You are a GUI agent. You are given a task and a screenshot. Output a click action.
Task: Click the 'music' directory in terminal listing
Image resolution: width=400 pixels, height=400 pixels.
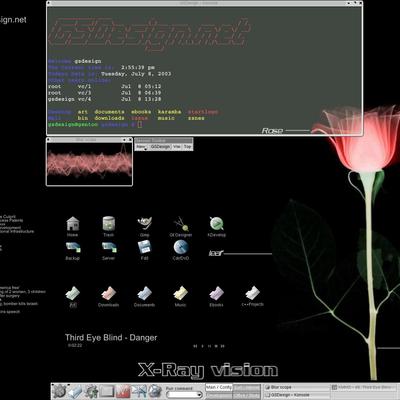[x=166, y=118]
